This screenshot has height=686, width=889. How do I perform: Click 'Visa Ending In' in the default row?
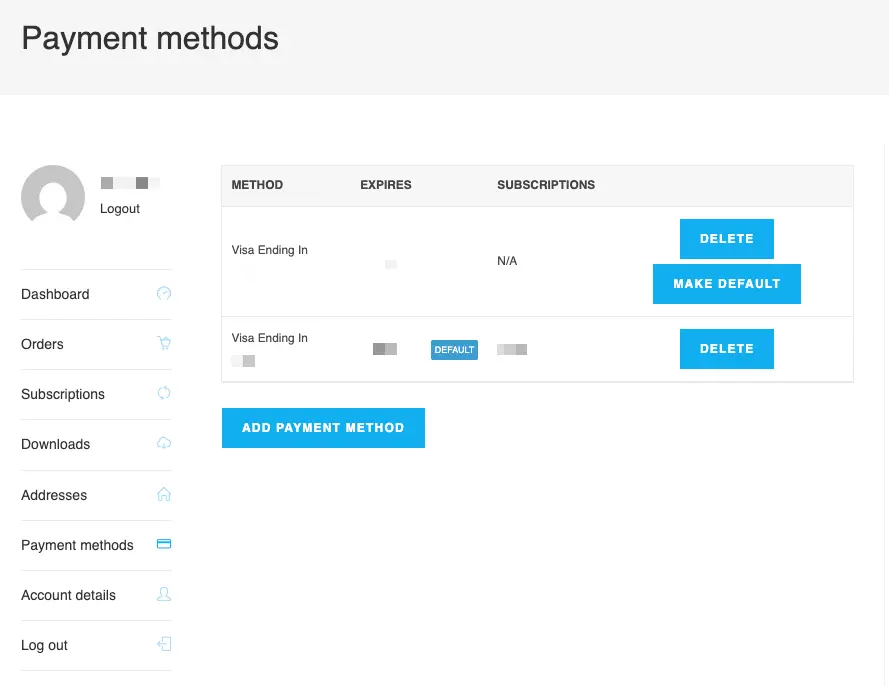269,338
